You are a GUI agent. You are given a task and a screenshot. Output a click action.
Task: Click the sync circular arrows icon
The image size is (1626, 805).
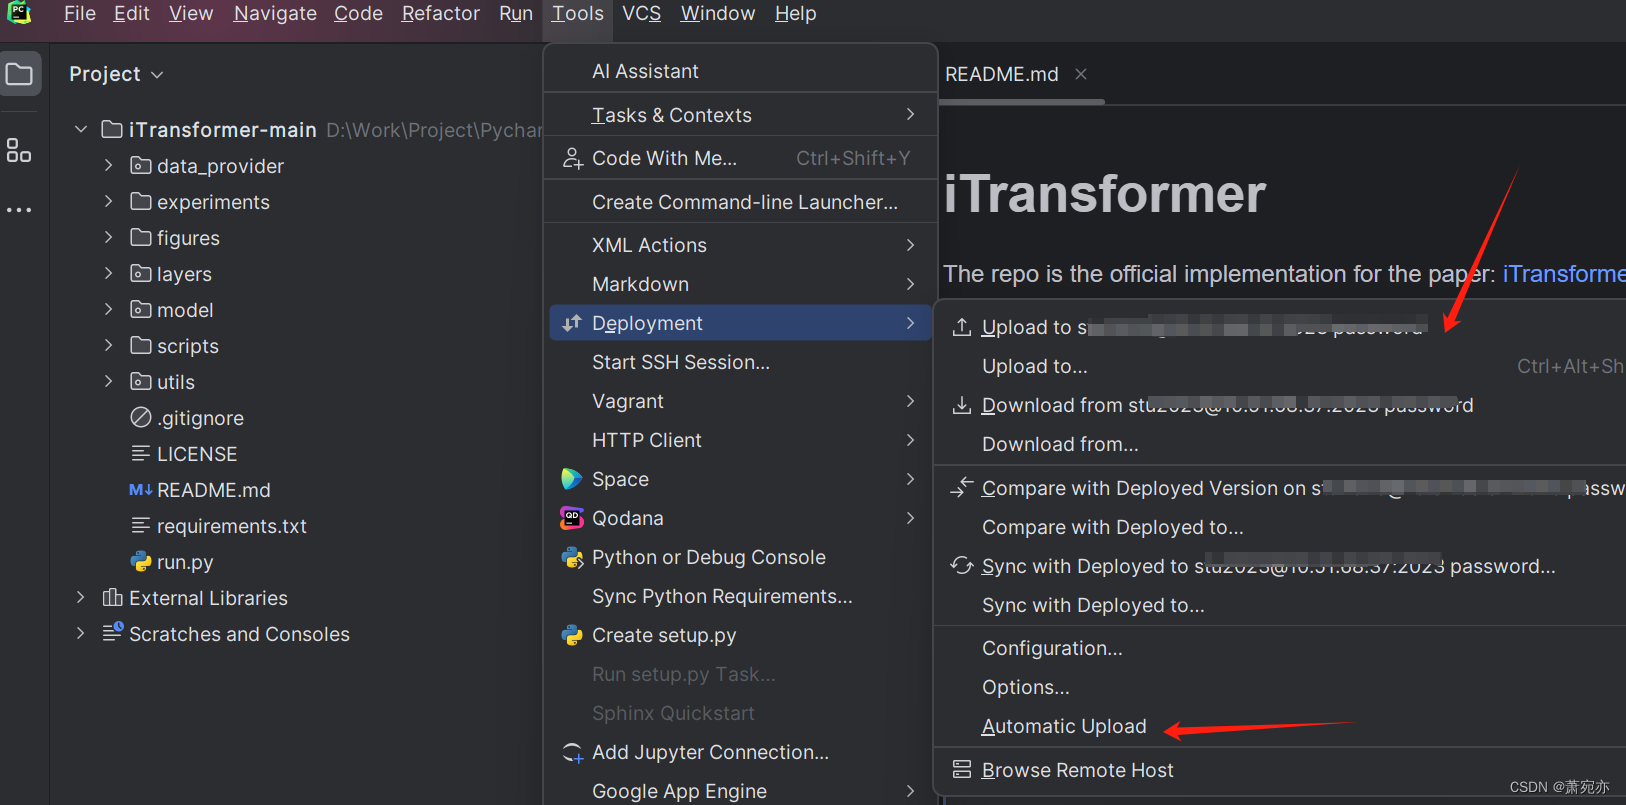[x=962, y=566]
